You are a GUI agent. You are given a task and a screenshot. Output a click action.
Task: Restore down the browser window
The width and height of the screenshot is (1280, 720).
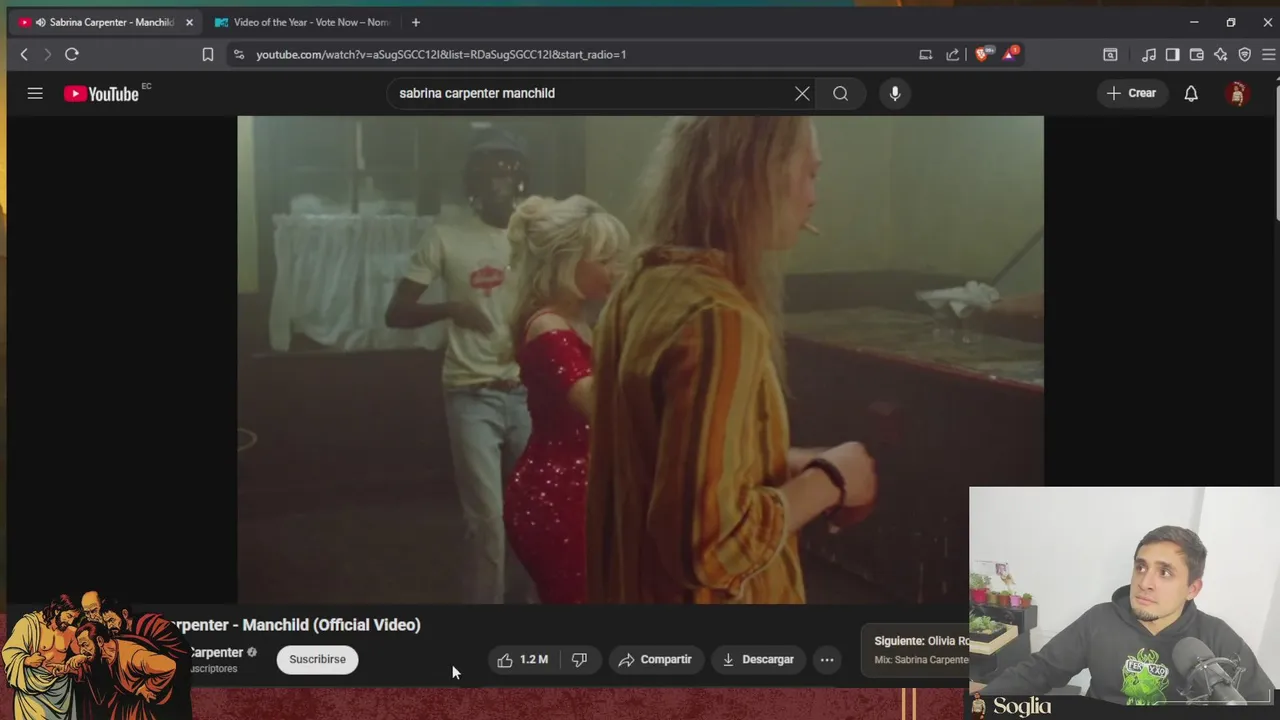[x=1231, y=22]
